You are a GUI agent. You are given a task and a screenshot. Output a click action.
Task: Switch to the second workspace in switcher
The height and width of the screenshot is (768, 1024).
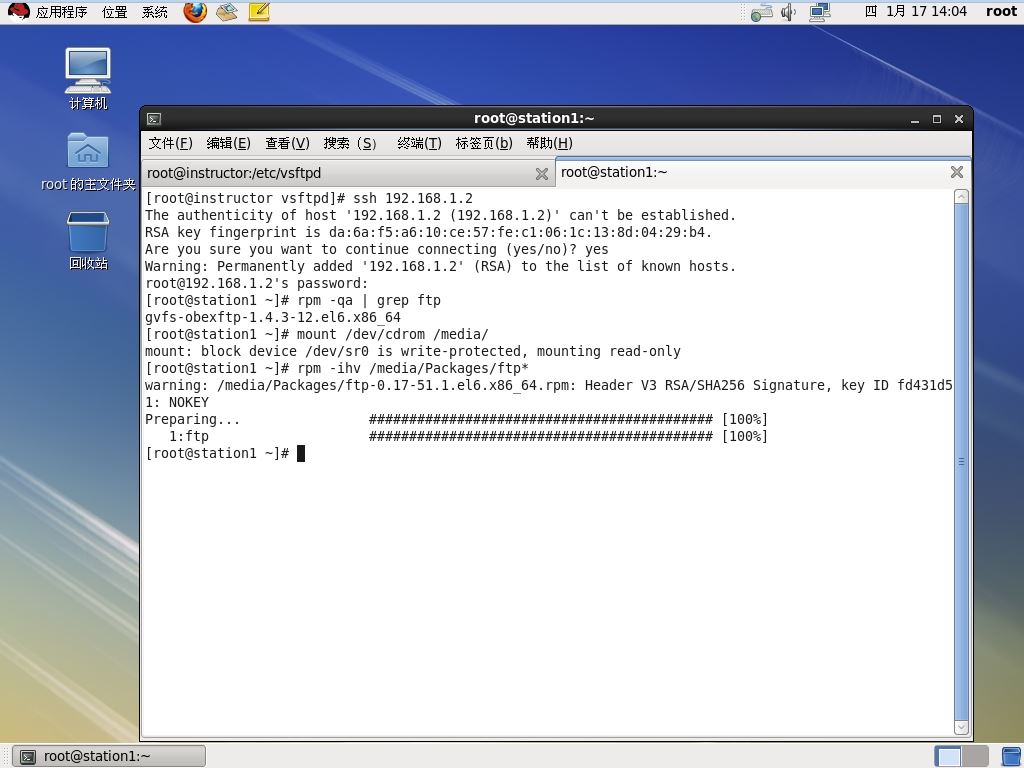point(975,756)
